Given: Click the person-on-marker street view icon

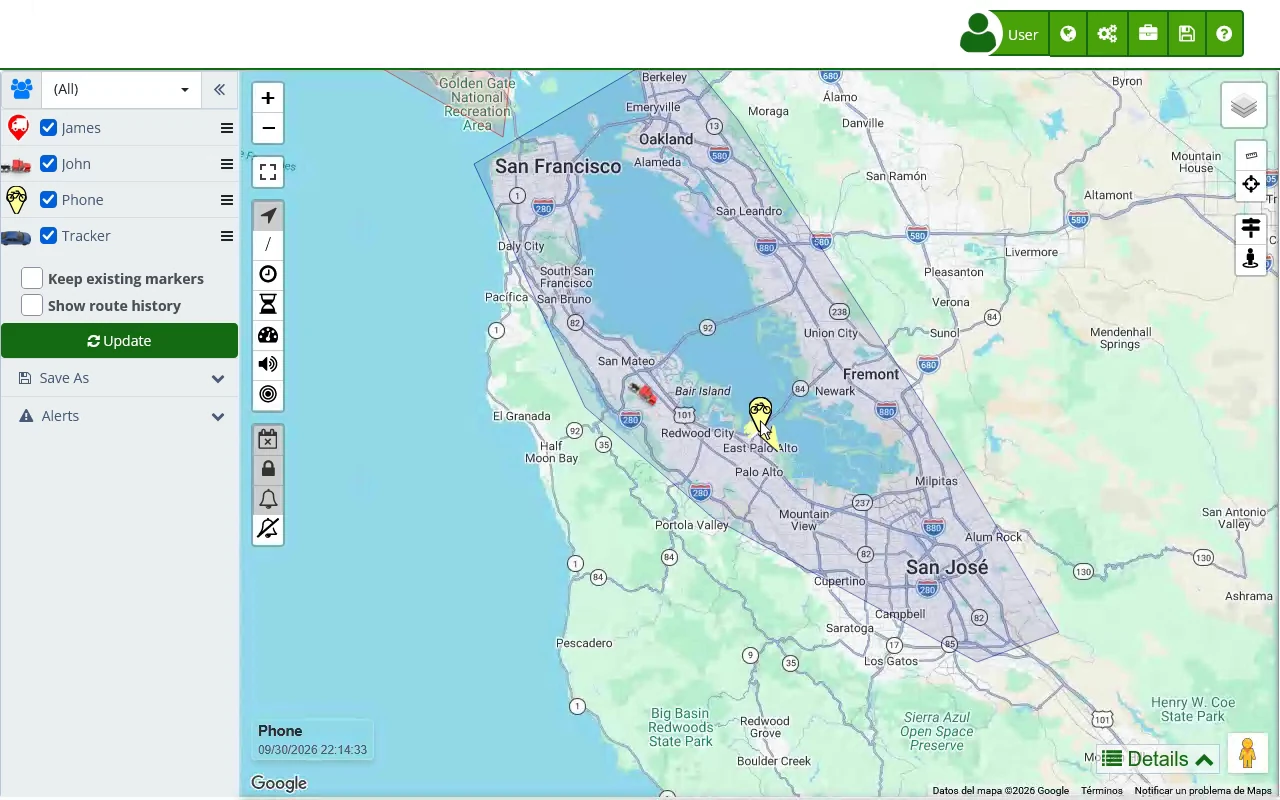Looking at the screenshot, I should coord(1251,259).
